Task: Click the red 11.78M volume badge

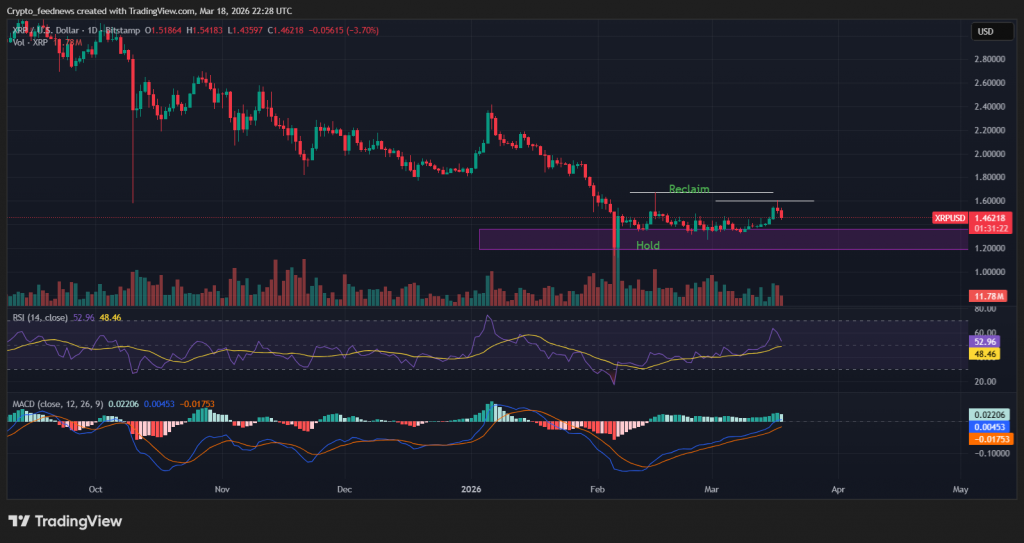Action: (988, 297)
